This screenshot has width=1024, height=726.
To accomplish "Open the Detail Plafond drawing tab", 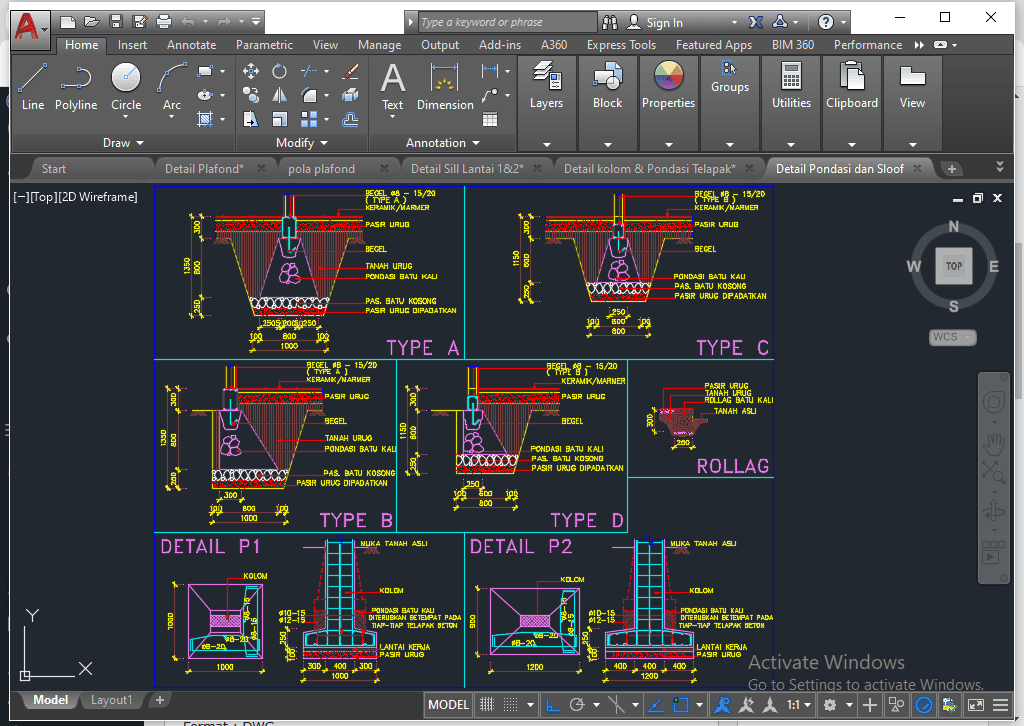I will [x=204, y=169].
